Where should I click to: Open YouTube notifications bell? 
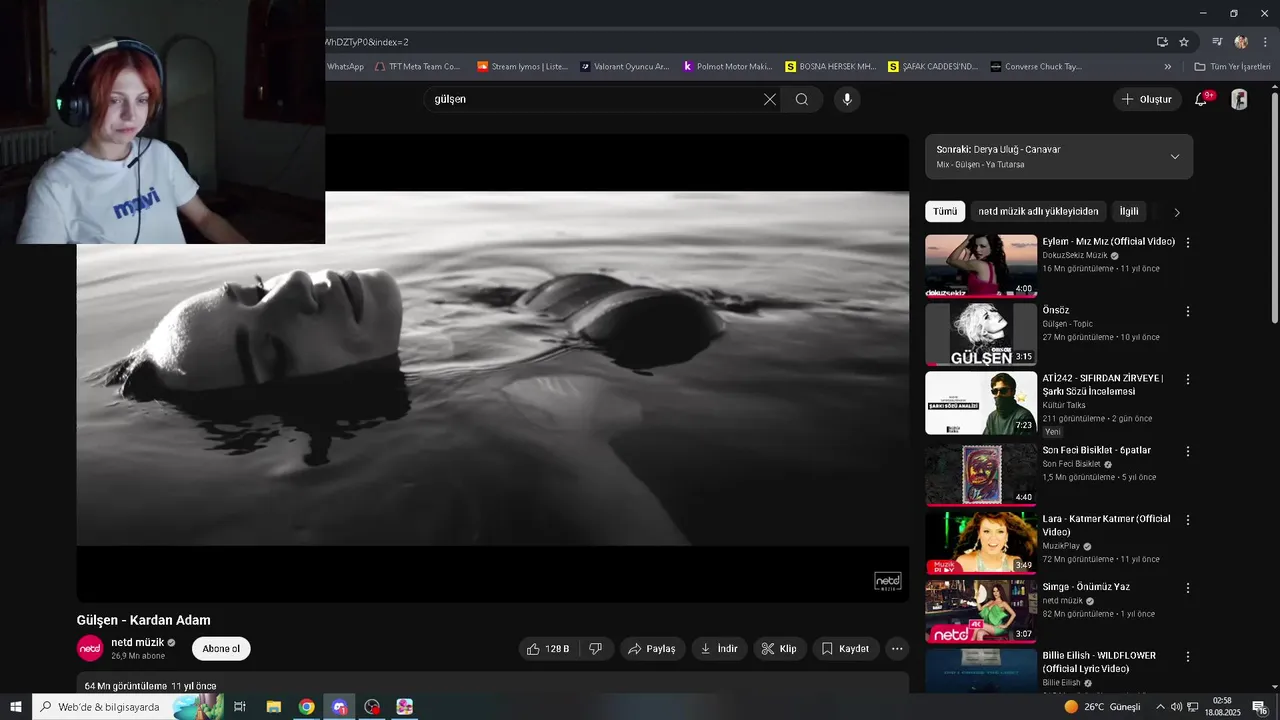click(1201, 99)
